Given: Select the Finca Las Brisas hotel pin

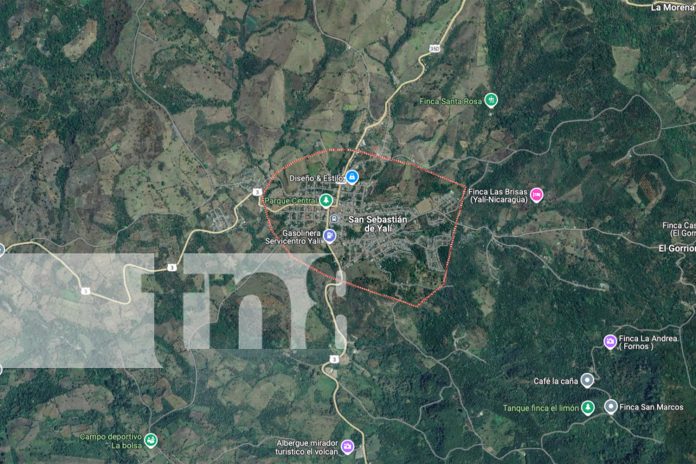Looking at the screenshot, I should click(537, 194).
